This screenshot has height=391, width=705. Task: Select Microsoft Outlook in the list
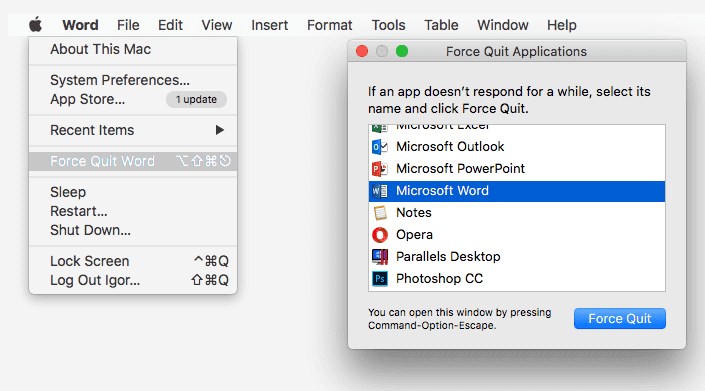pos(517,147)
